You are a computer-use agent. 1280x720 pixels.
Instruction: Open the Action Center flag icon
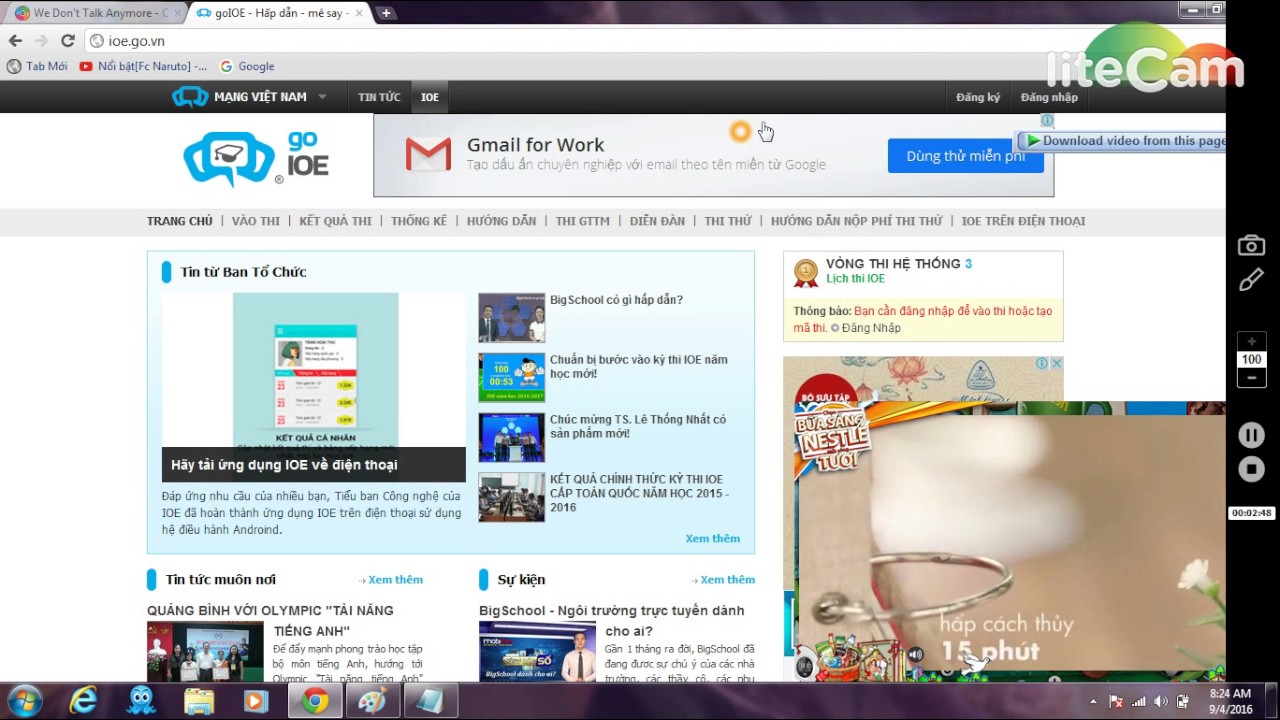click(x=1117, y=701)
